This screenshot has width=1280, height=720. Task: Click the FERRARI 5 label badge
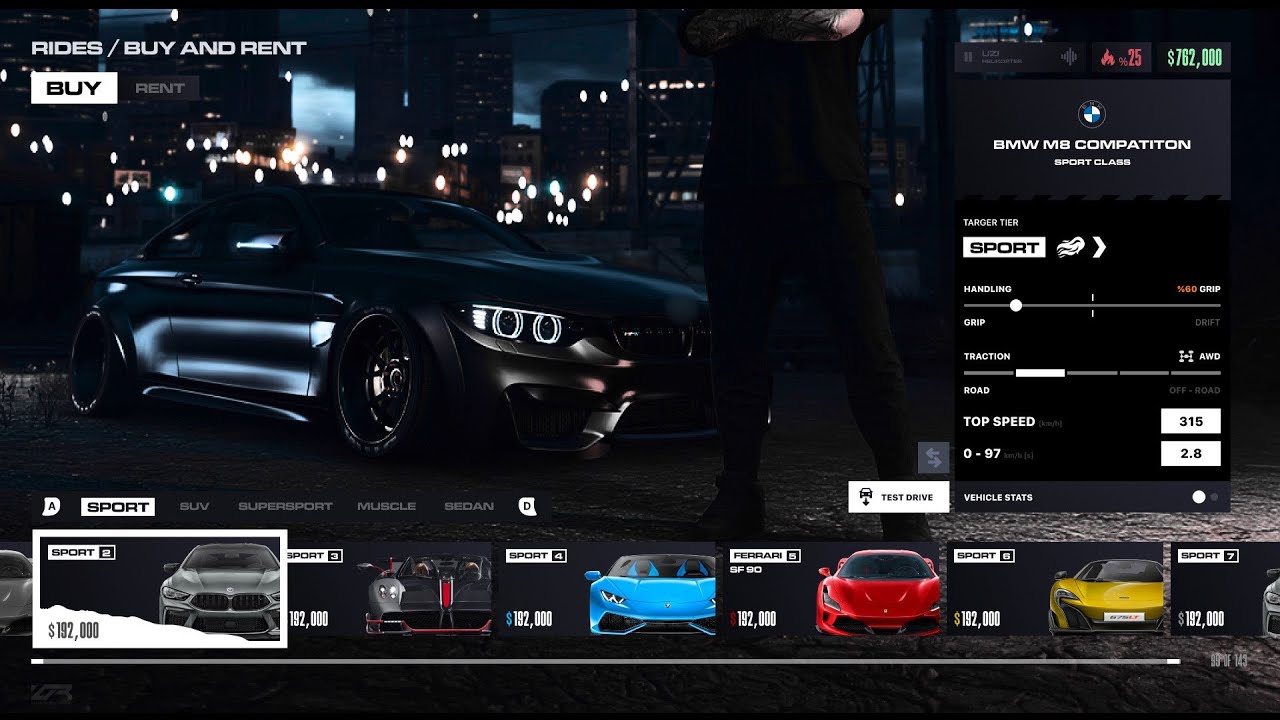765,555
